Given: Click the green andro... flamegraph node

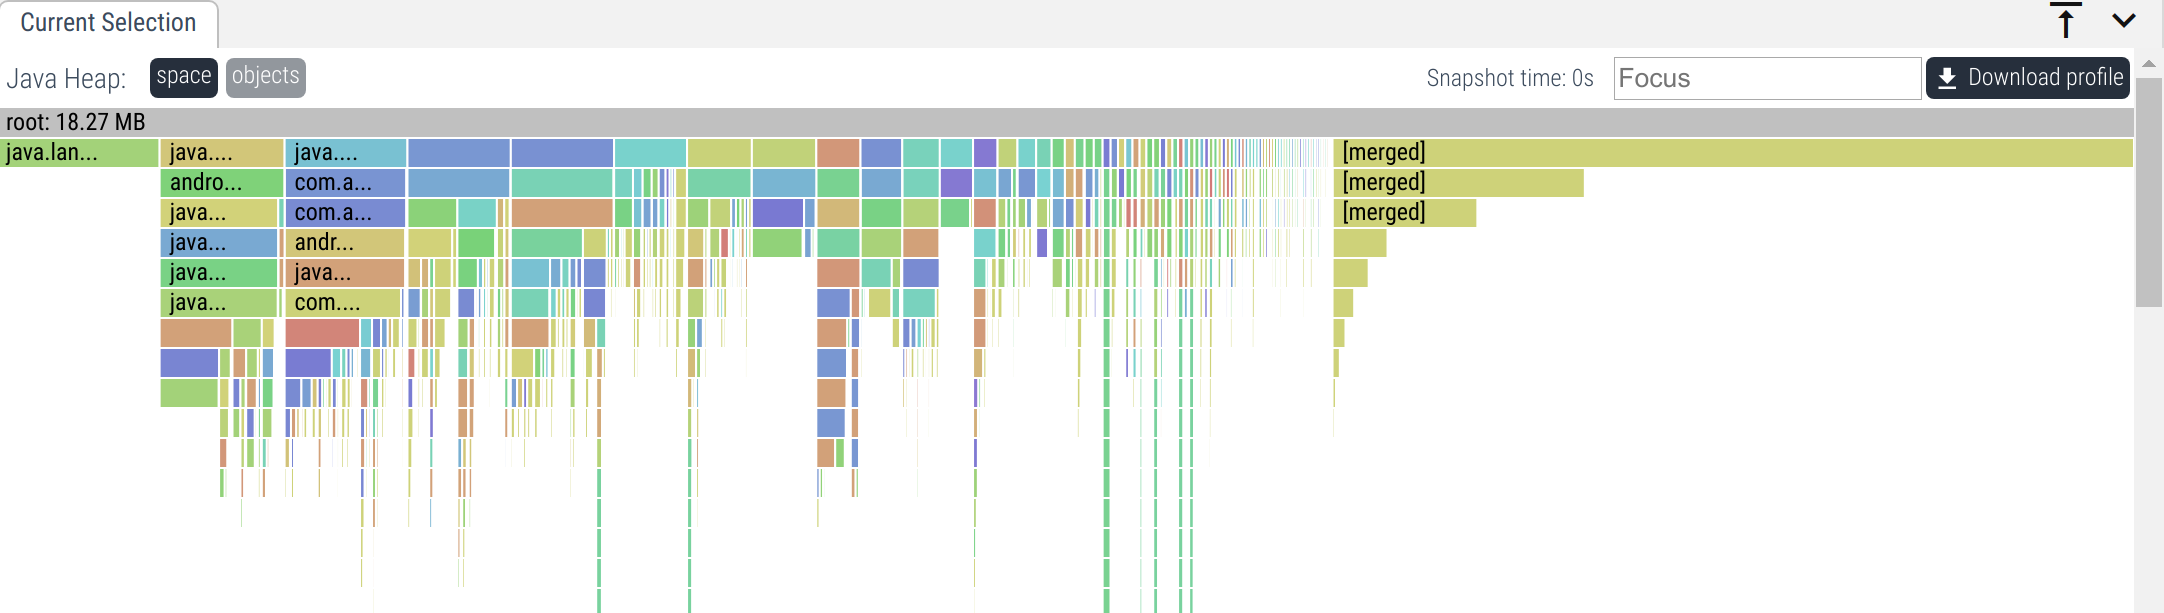Looking at the screenshot, I should pyautogui.click(x=221, y=183).
